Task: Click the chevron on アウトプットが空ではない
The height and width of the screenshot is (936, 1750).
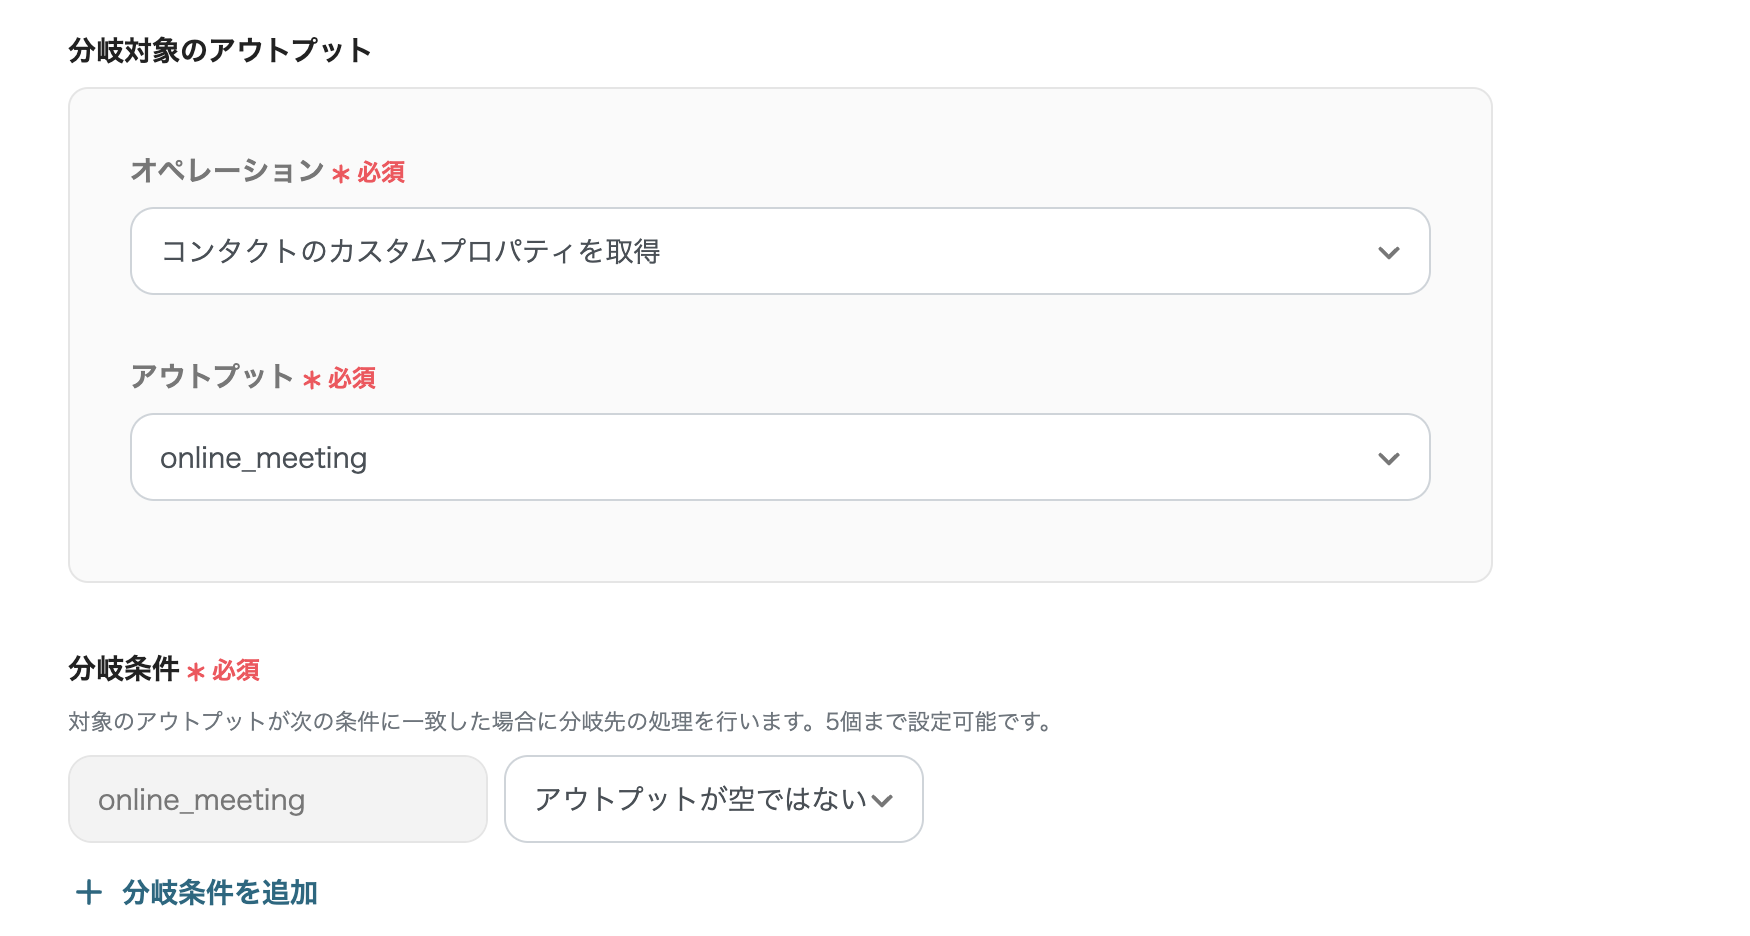Action: coord(883,800)
